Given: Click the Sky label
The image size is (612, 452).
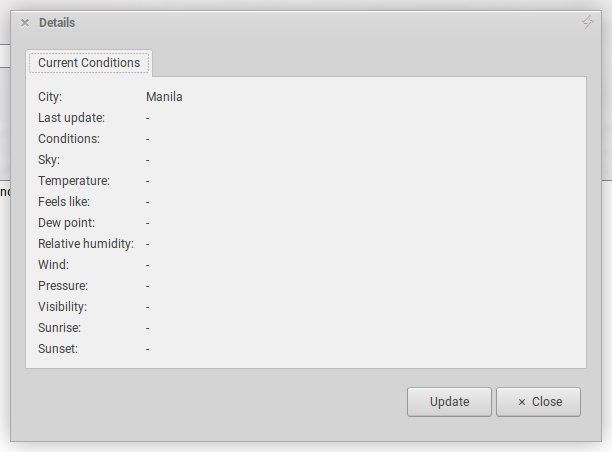Looking at the screenshot, I should point(49,160).
